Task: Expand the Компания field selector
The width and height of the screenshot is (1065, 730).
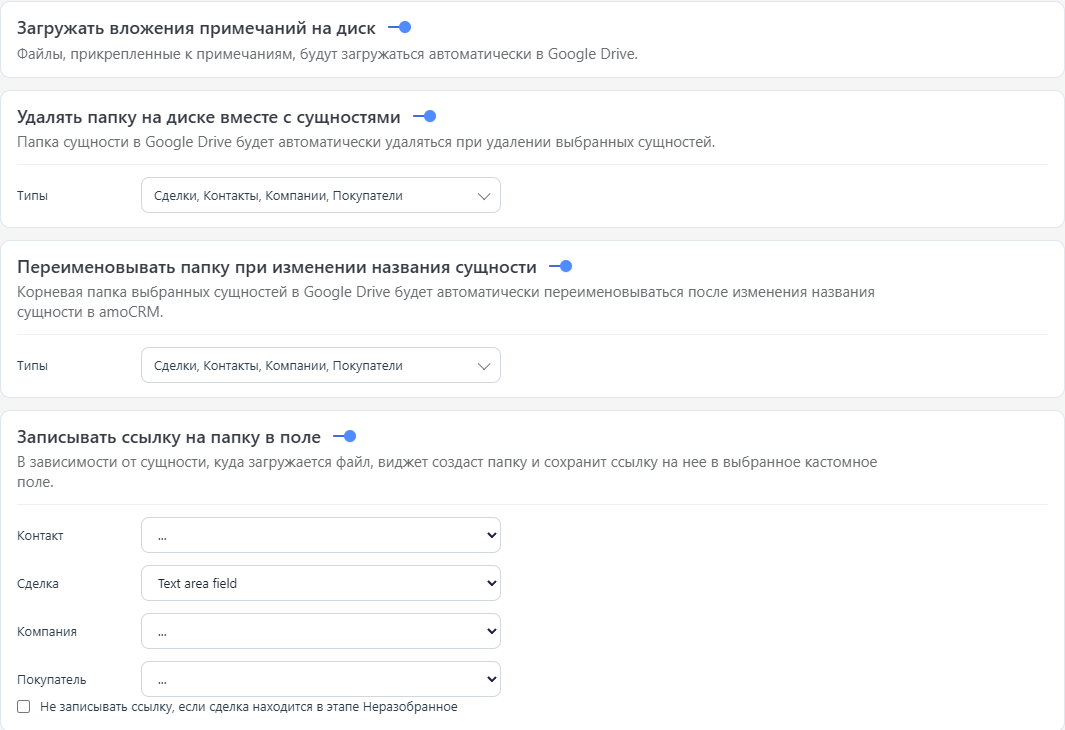Action: pyautogui.click(x=320, y=631)
